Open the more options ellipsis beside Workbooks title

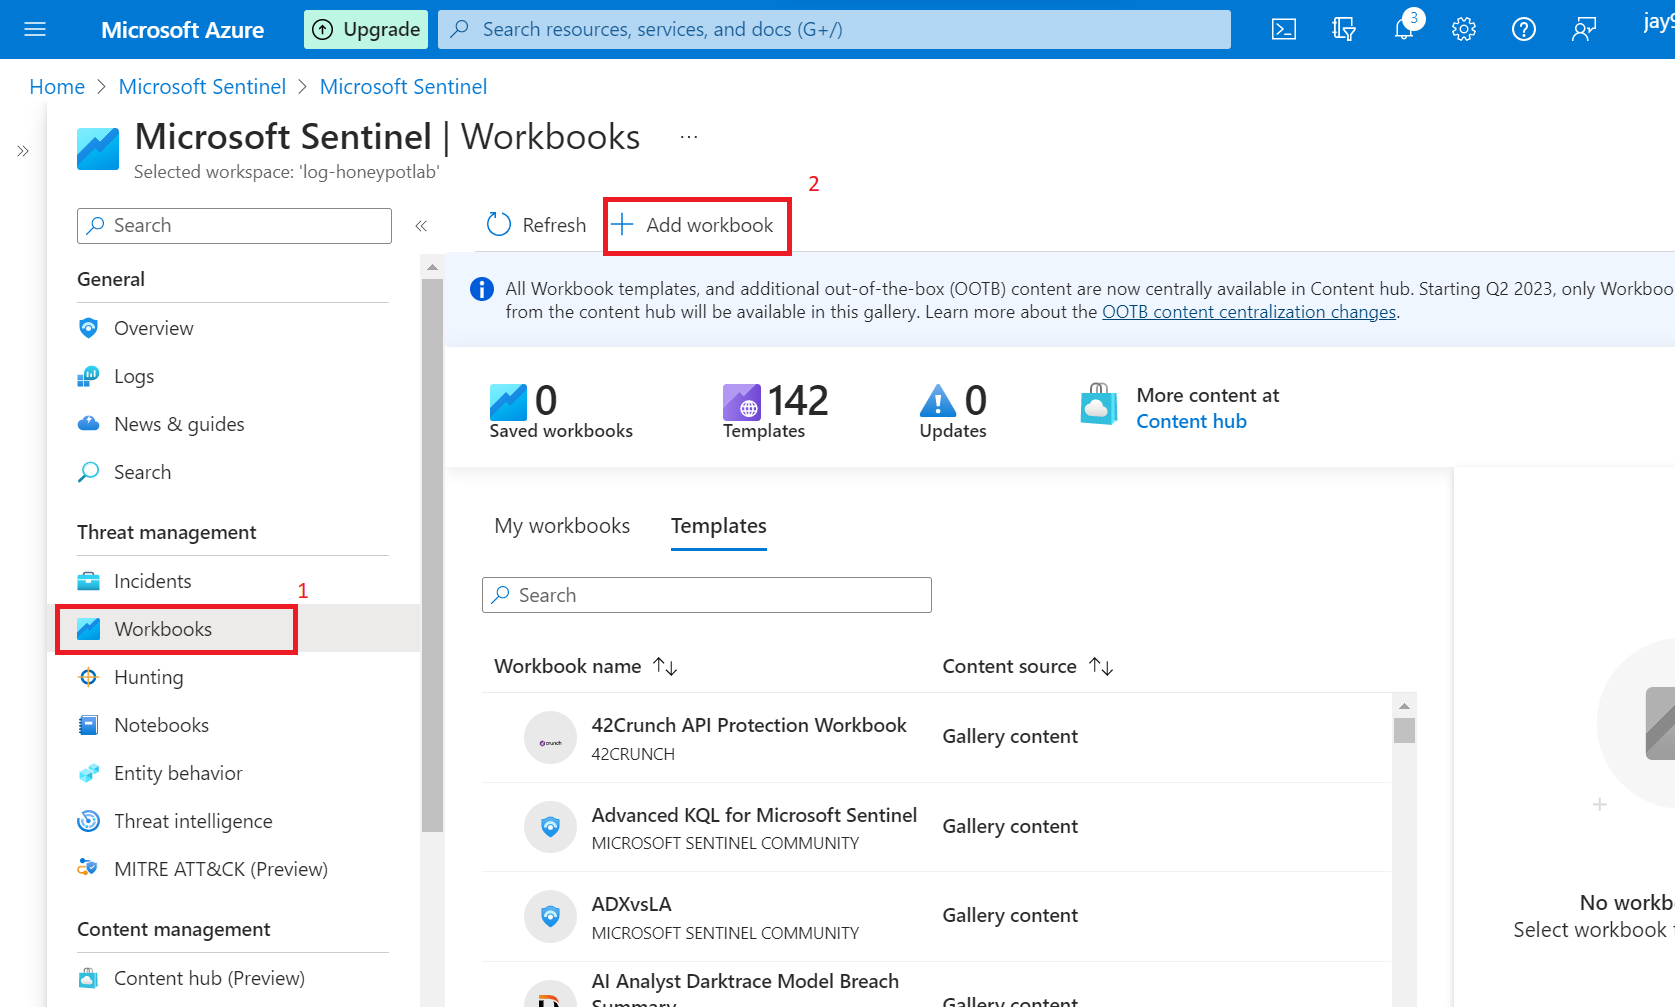pos(689,137)
